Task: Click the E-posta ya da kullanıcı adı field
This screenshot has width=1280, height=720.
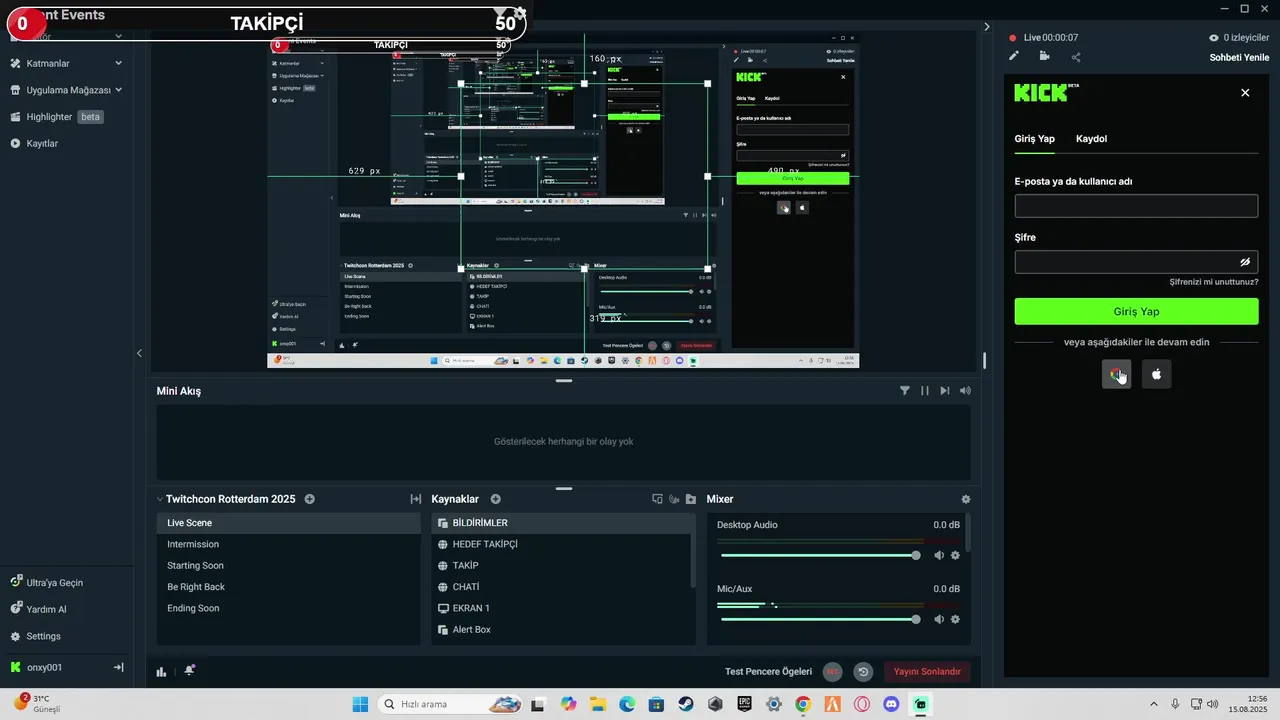Action: pos(1136,206)
